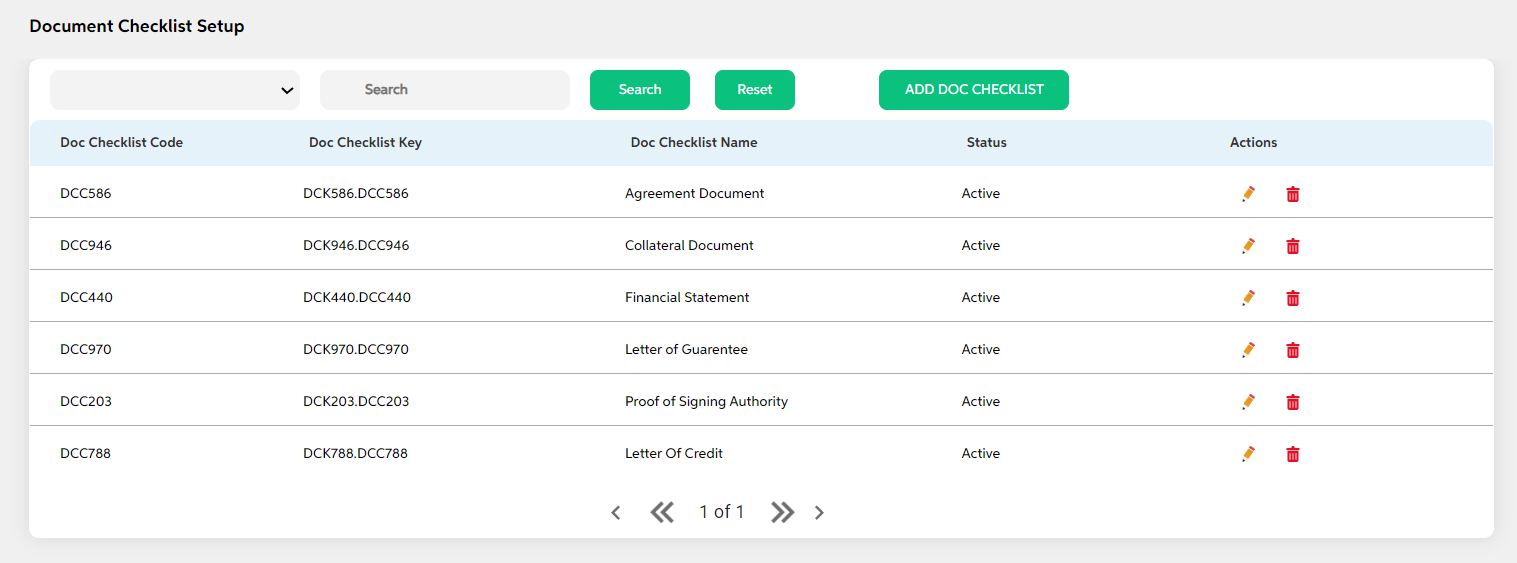
Task: Delete the Letter Of Credit row
Action: [1293, 454]
